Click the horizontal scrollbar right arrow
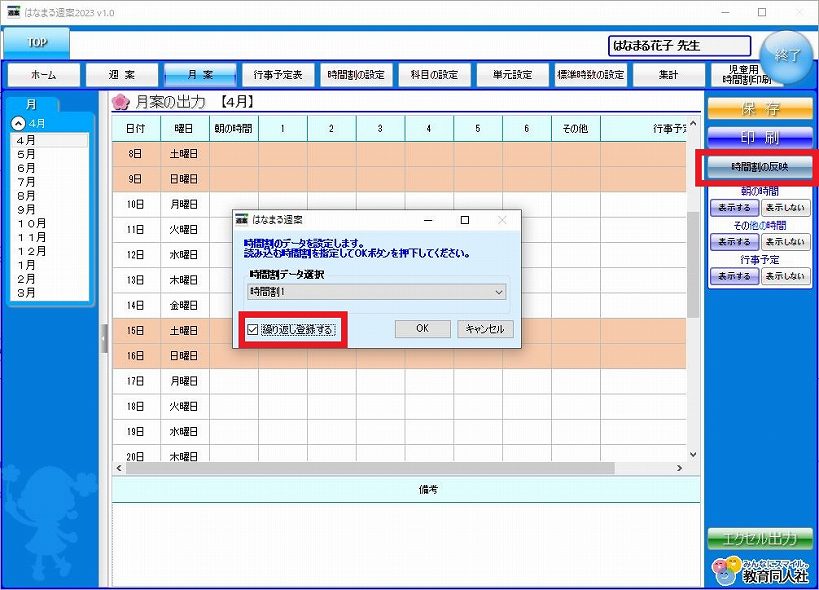Image resolution: width=819 pixels, height=590 pixels. pos(680,468)
